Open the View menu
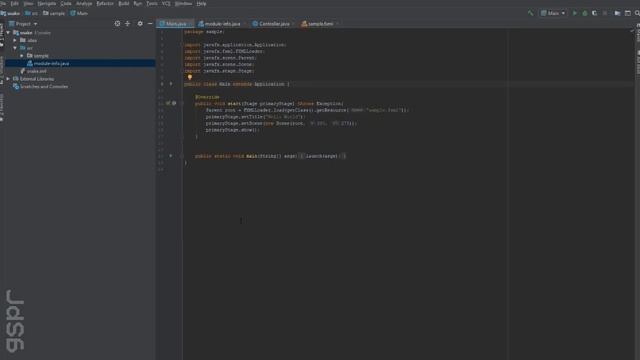This screenshot has width=640, height=360. [x=28, y=4]
